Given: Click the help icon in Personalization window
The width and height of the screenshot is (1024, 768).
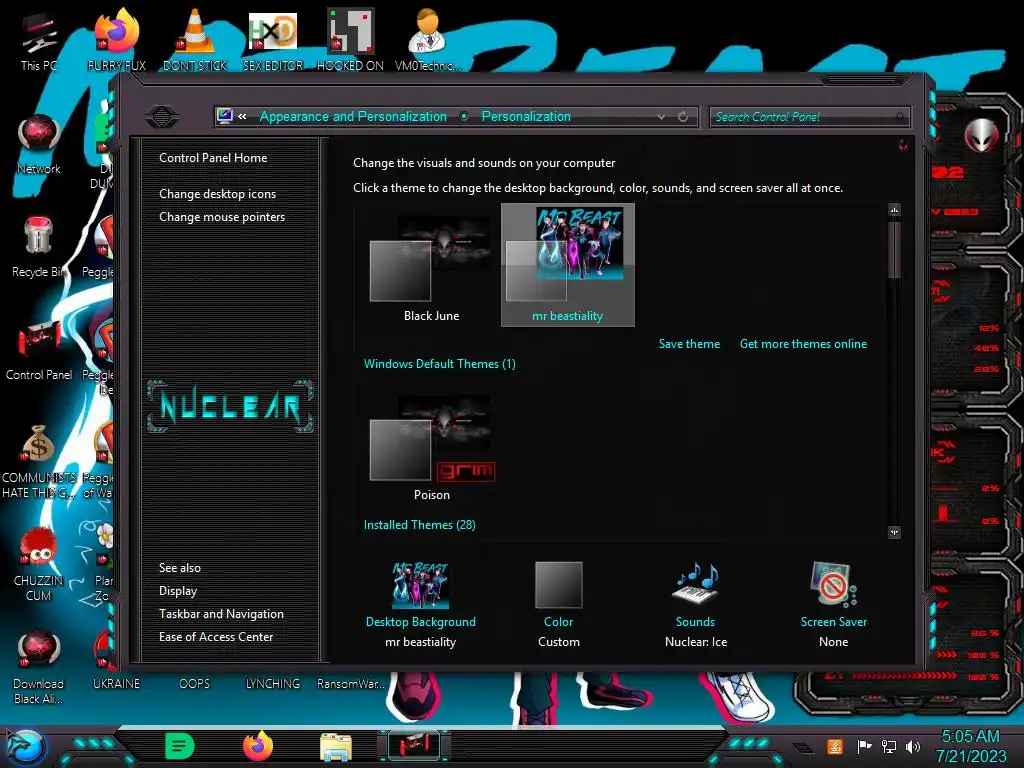Looking at the screenshot, I should 903,146.
